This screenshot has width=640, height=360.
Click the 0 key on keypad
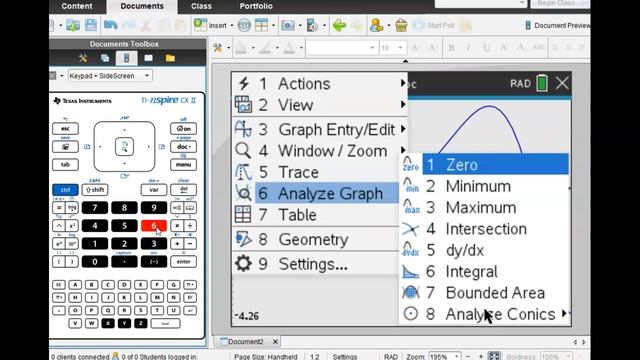[95, 262]
